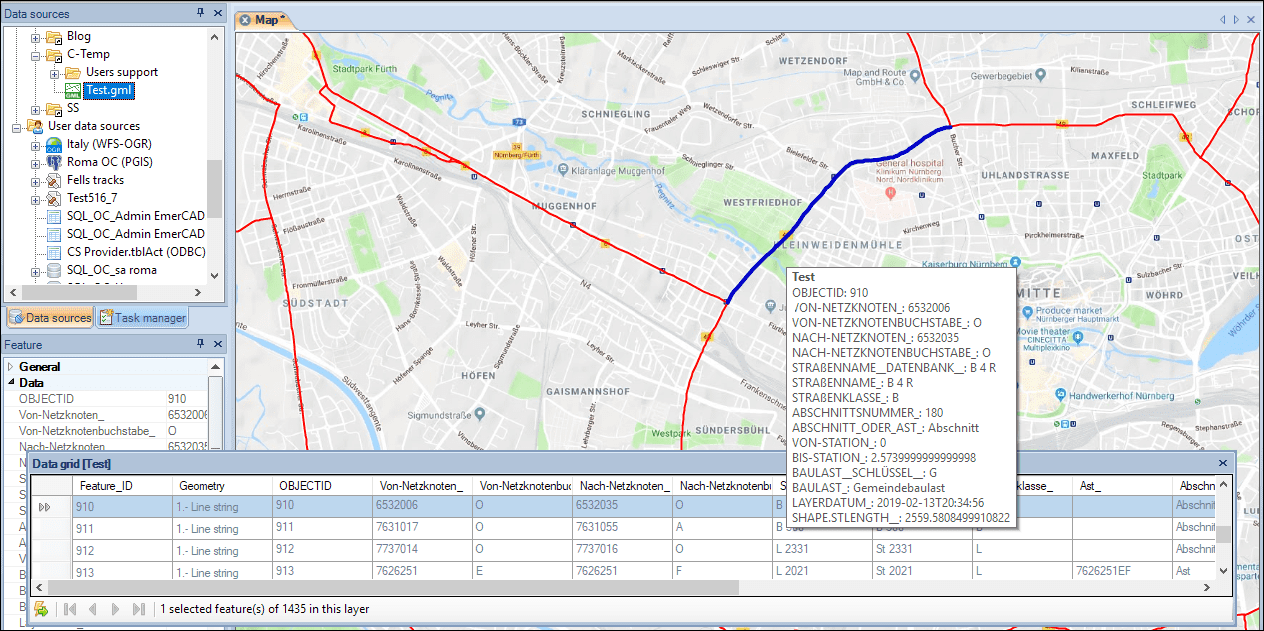
Task: Click the Roma OC PostGIS elephant icon
Action: pyautogui.click(x=53, y=163)
